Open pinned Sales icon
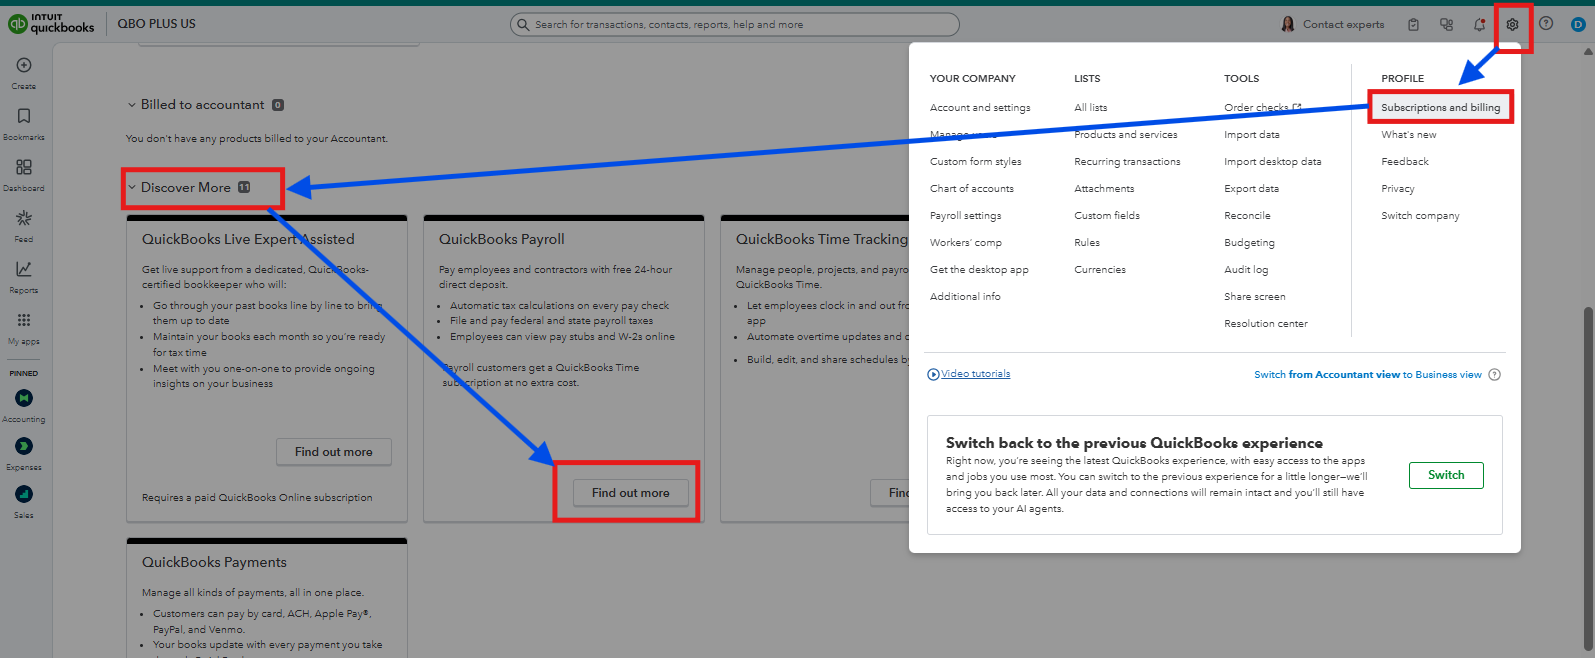The height and width of the screenshot is (658, 1595). [24, 494]
